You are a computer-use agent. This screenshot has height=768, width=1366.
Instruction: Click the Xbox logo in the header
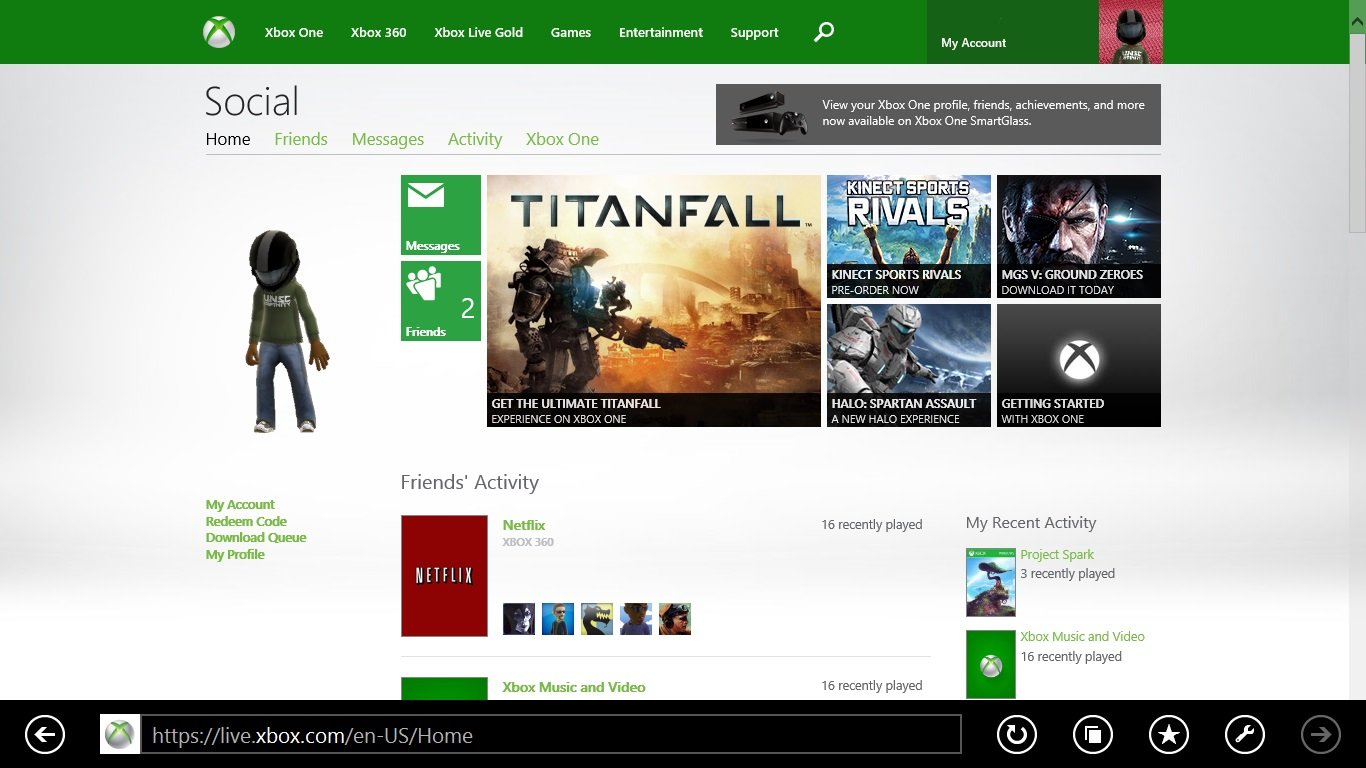[219, 32]
